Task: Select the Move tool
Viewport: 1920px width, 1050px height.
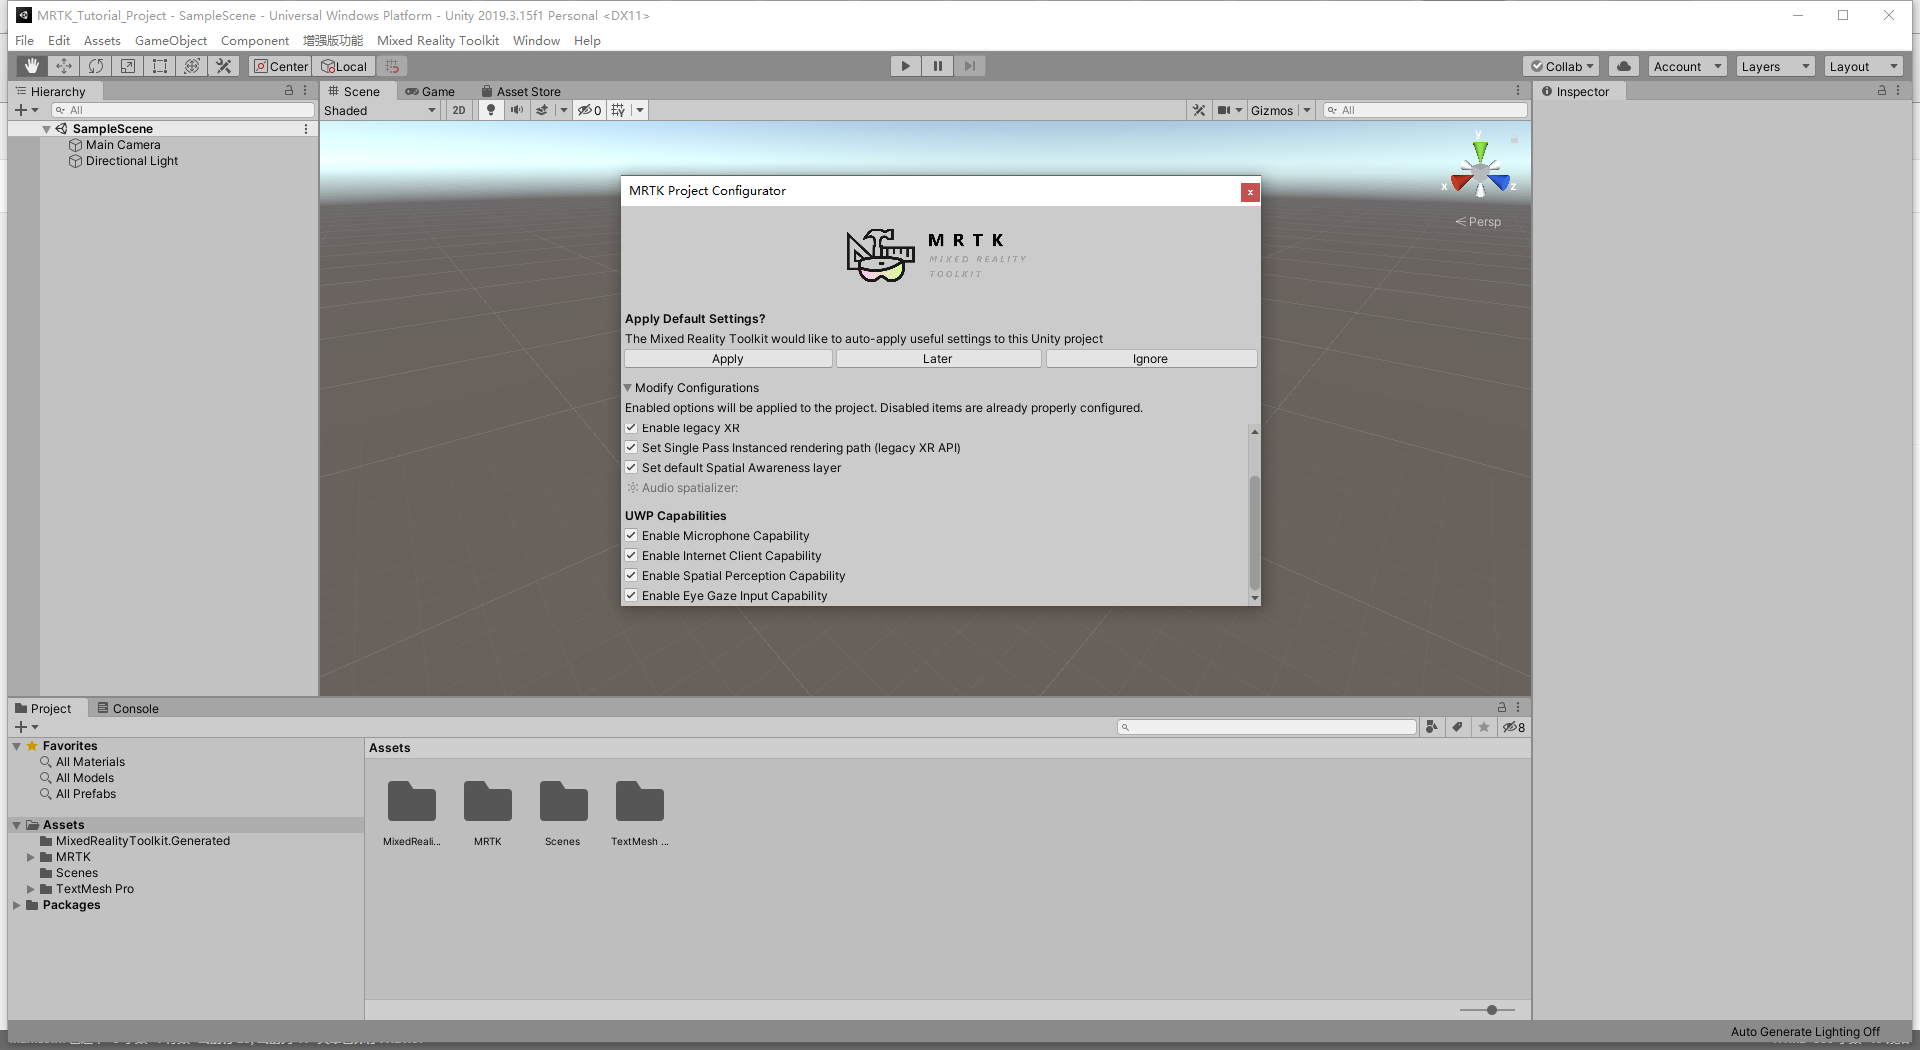Action: [64, 66]
